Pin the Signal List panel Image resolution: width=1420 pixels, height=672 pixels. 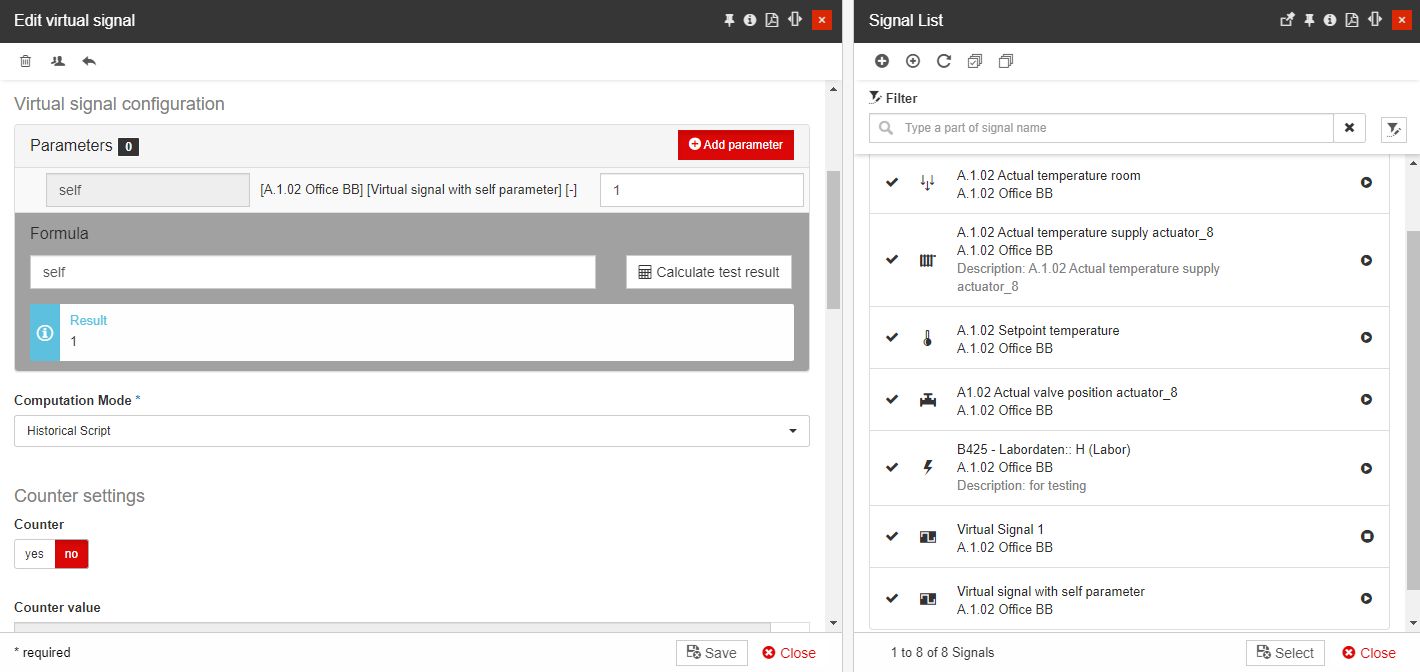coord(1309,20)
